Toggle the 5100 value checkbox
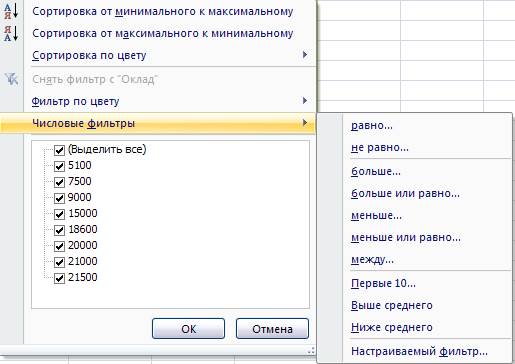This screenshot has height=364, width=515. point(59,166)
